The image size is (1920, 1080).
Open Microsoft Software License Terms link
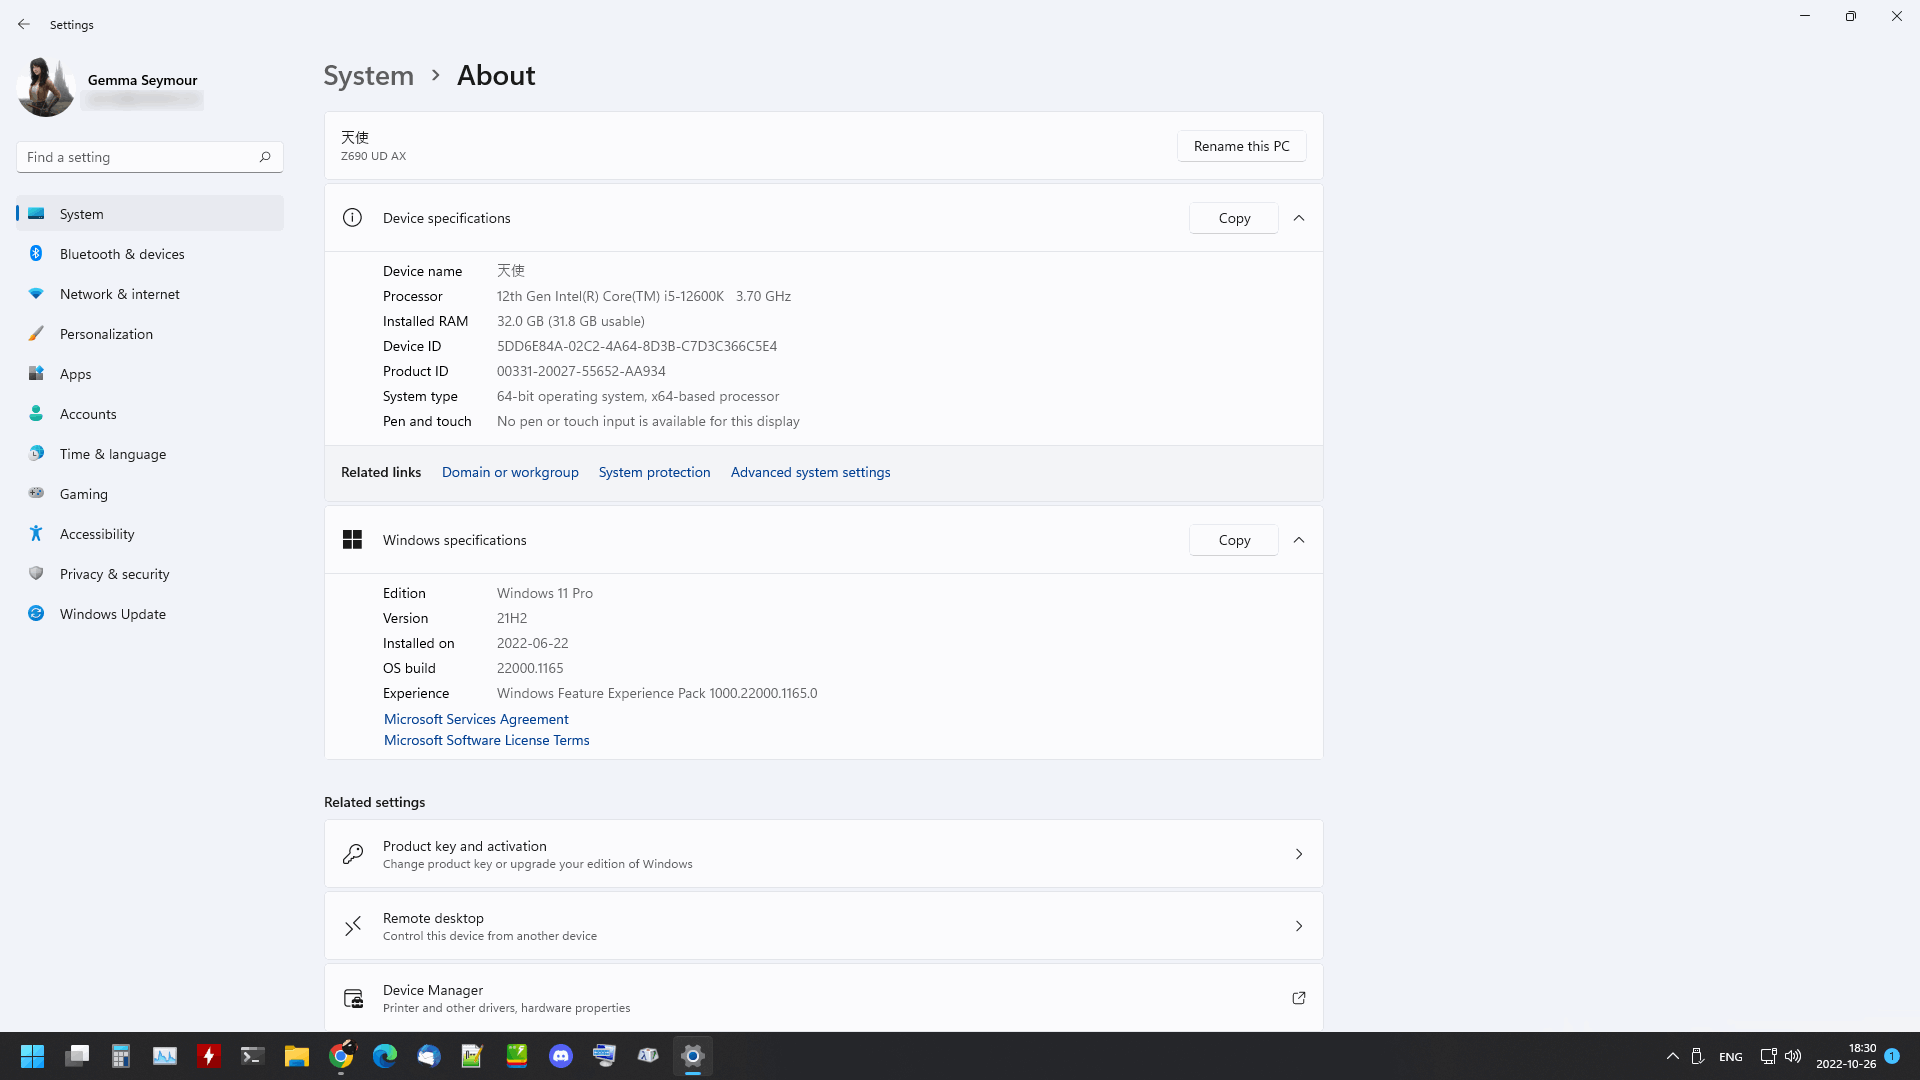[487, 740]
